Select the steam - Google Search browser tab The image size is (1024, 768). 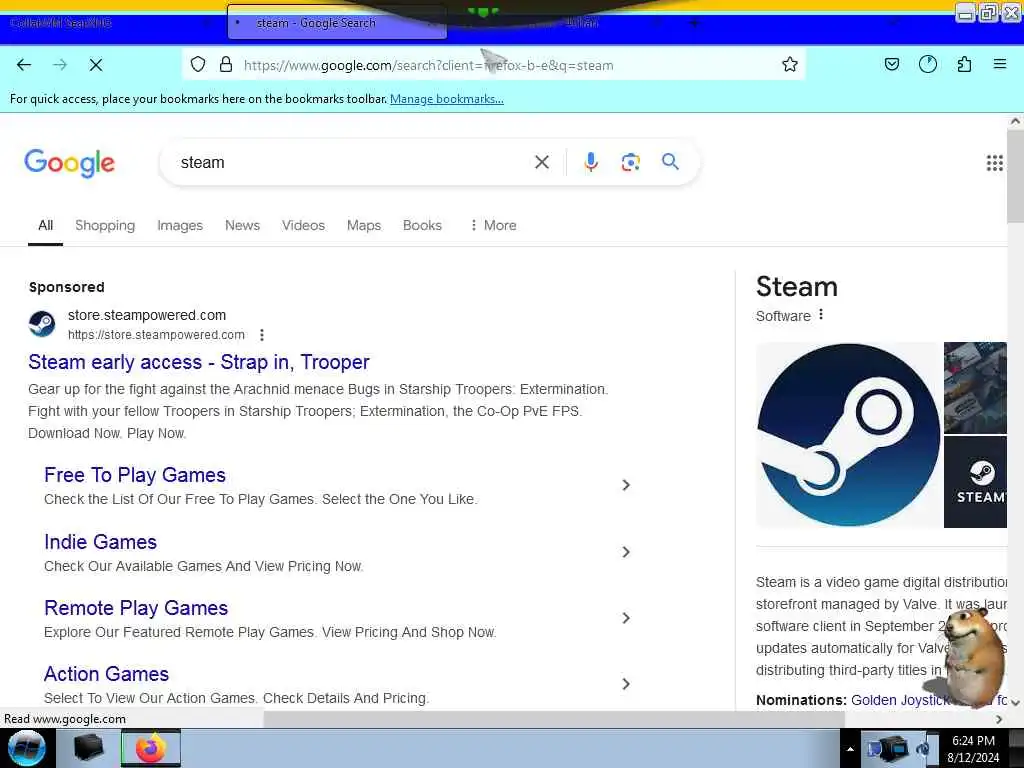(x=337, y=23)
